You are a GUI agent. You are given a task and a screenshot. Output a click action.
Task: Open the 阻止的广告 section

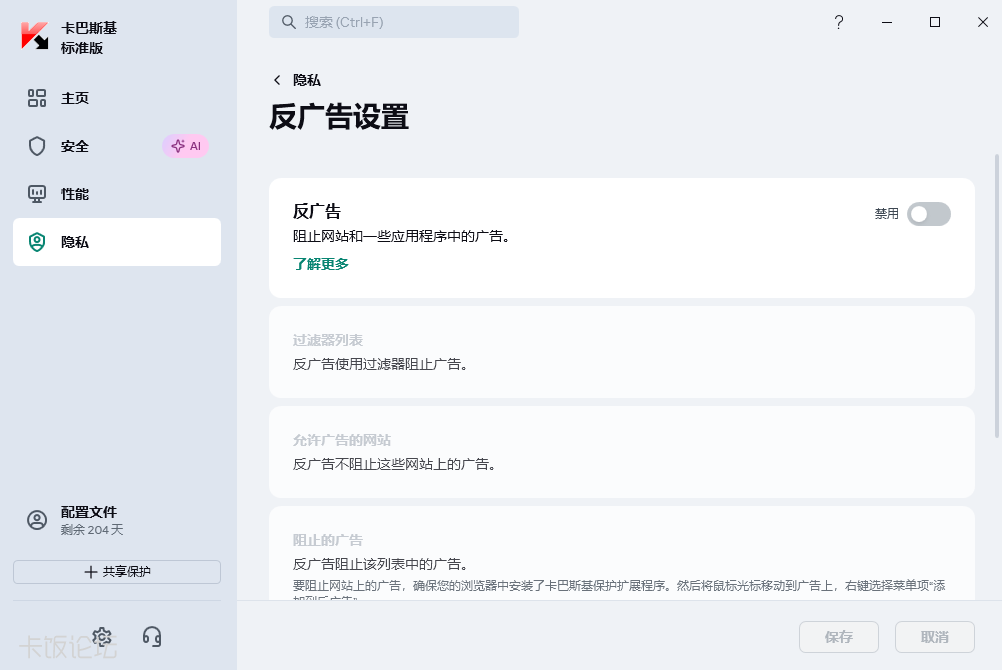[622, 554]
